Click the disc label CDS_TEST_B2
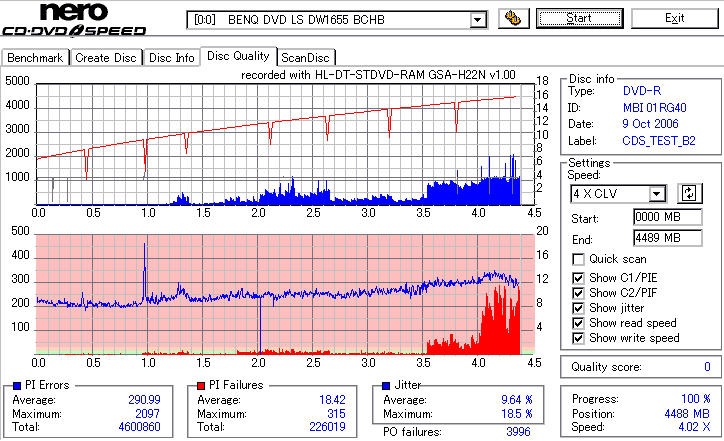This screenshot has height=441, width=724. 659,141
